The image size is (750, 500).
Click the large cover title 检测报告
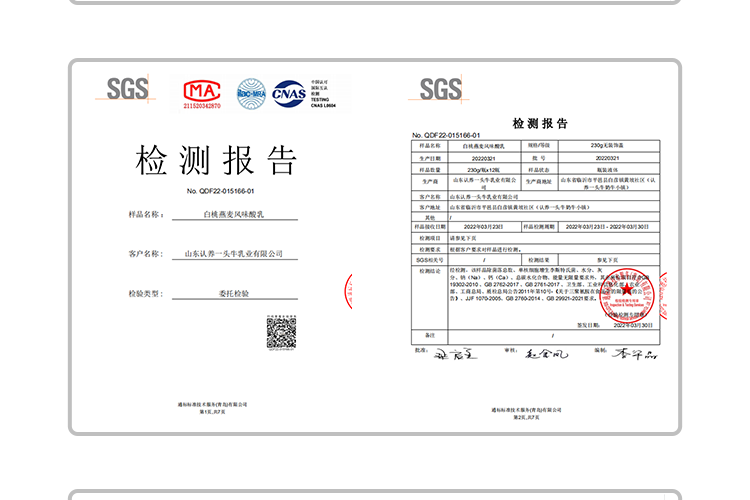(x=216, y=160)
